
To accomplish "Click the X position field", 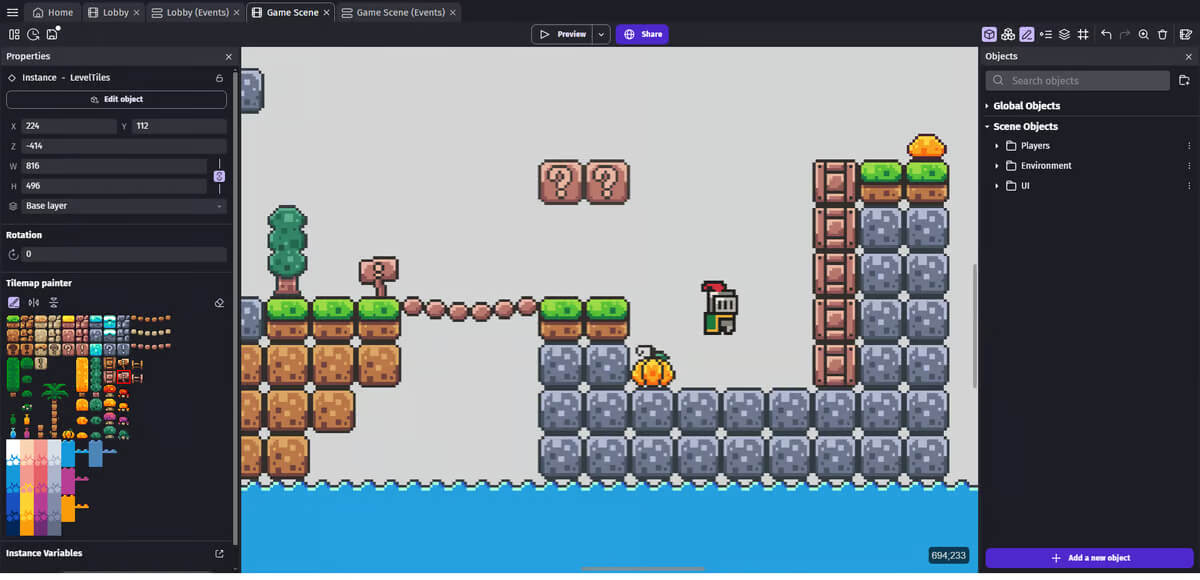I will point(69,126).
